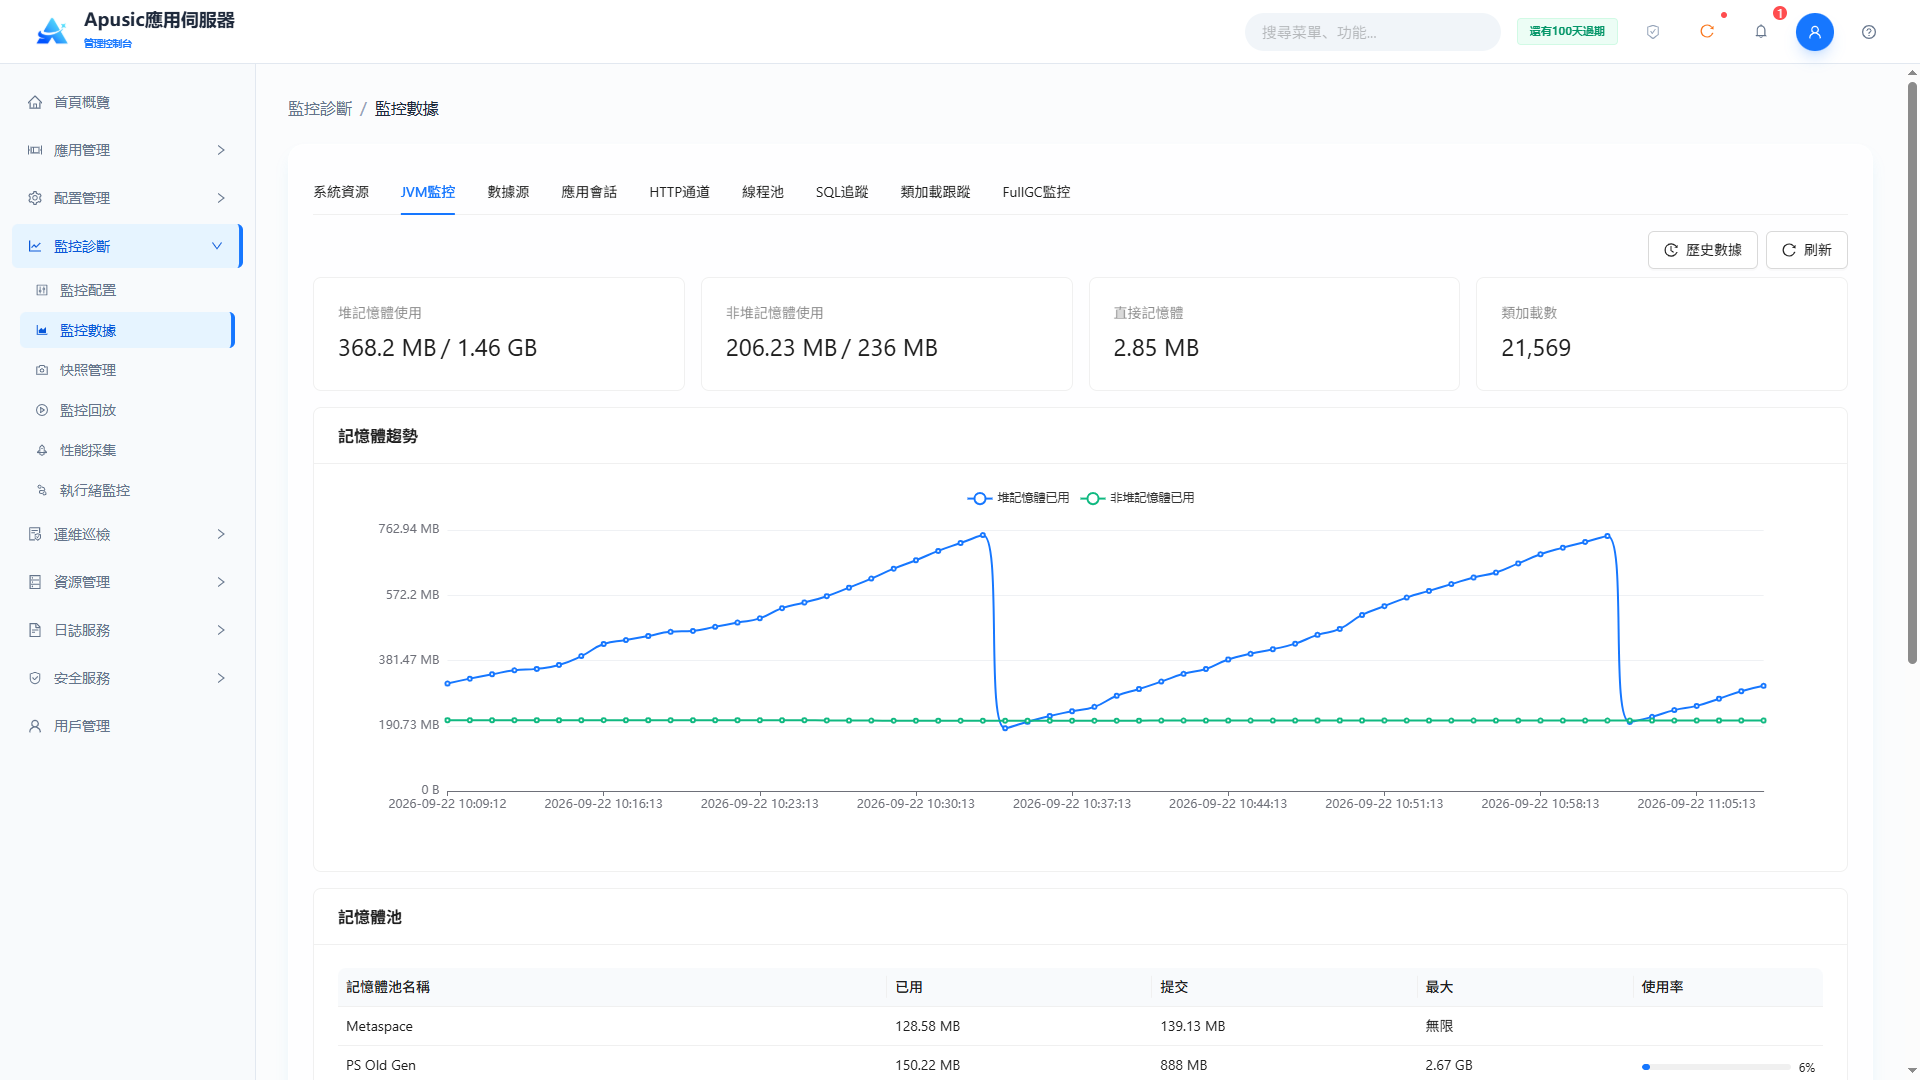Click the page vertical scrollbar thumb
This screenshot has width=1920, height=1080.
(1912, 372)
